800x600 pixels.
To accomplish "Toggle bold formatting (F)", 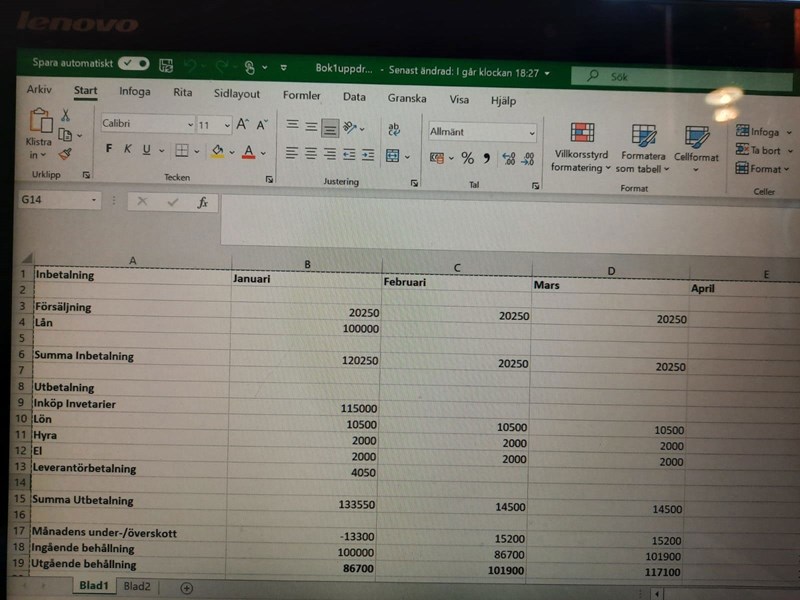I will 109,149.
